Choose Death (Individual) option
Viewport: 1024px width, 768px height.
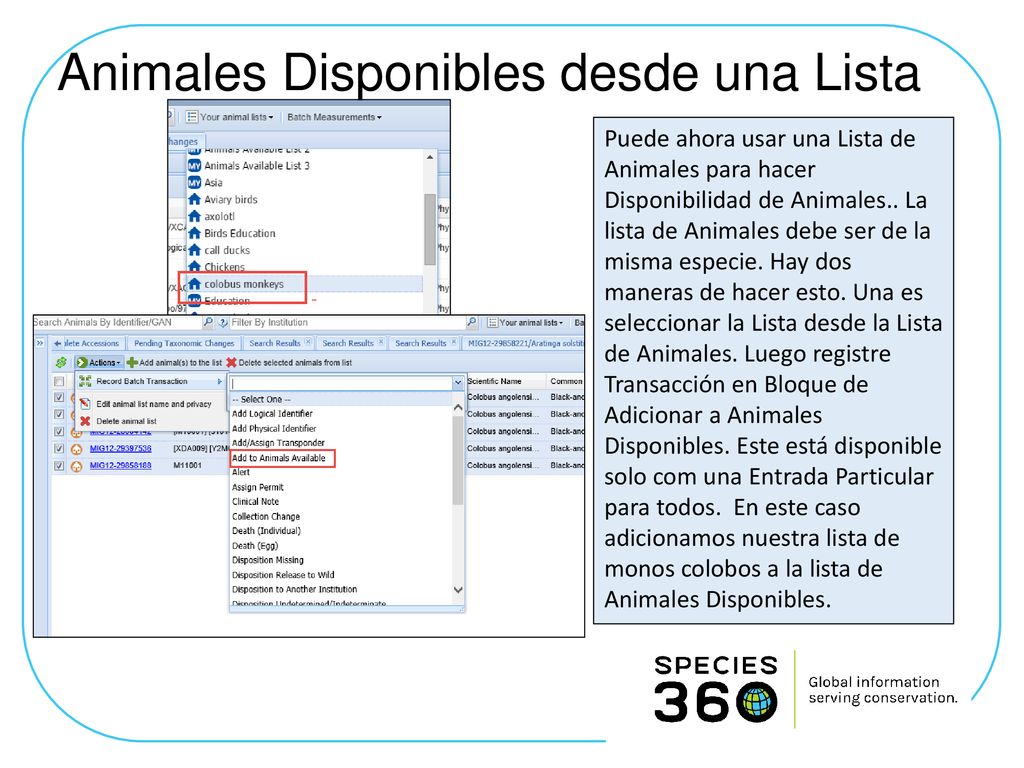[x=266, y=531]
